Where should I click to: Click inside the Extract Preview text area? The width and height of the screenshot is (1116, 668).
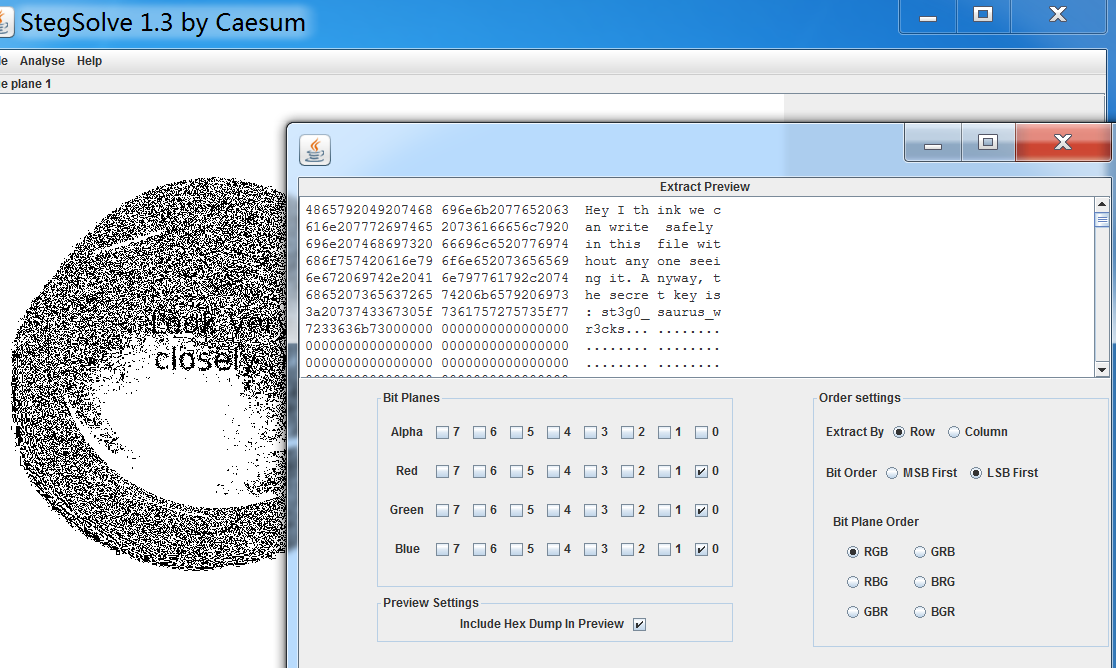point(696,287)
